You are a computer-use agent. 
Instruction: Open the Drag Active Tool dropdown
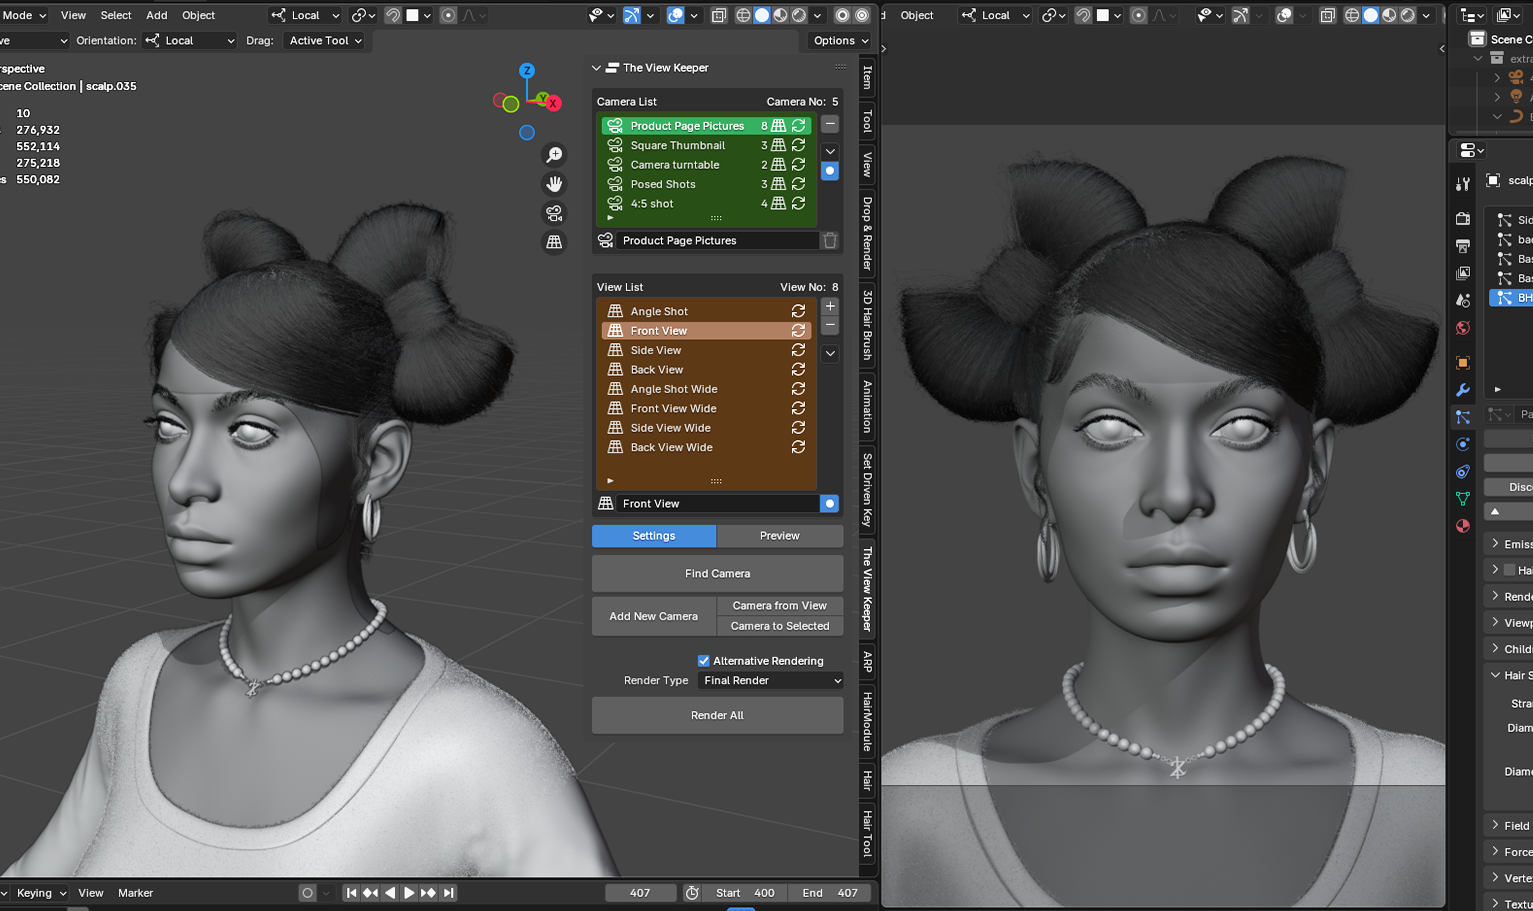click(325, 41)
